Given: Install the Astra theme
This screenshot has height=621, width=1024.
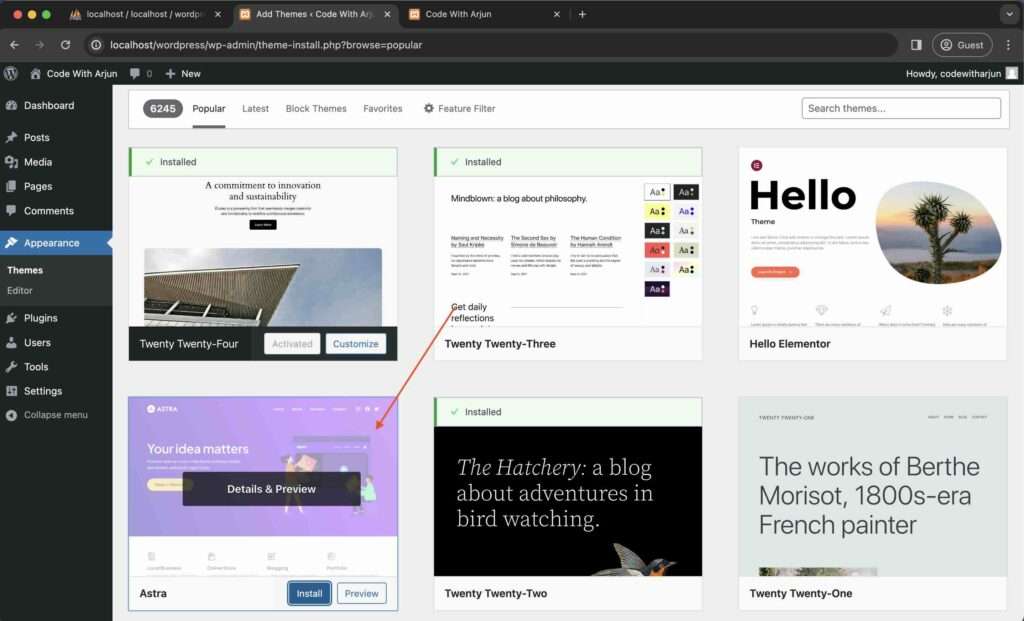Looking at the screenshot, I should click(309, 594).
